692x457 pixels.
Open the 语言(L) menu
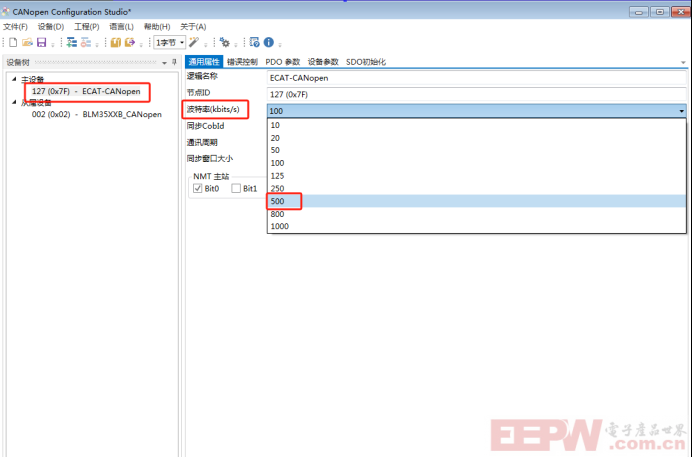point(121,27)
